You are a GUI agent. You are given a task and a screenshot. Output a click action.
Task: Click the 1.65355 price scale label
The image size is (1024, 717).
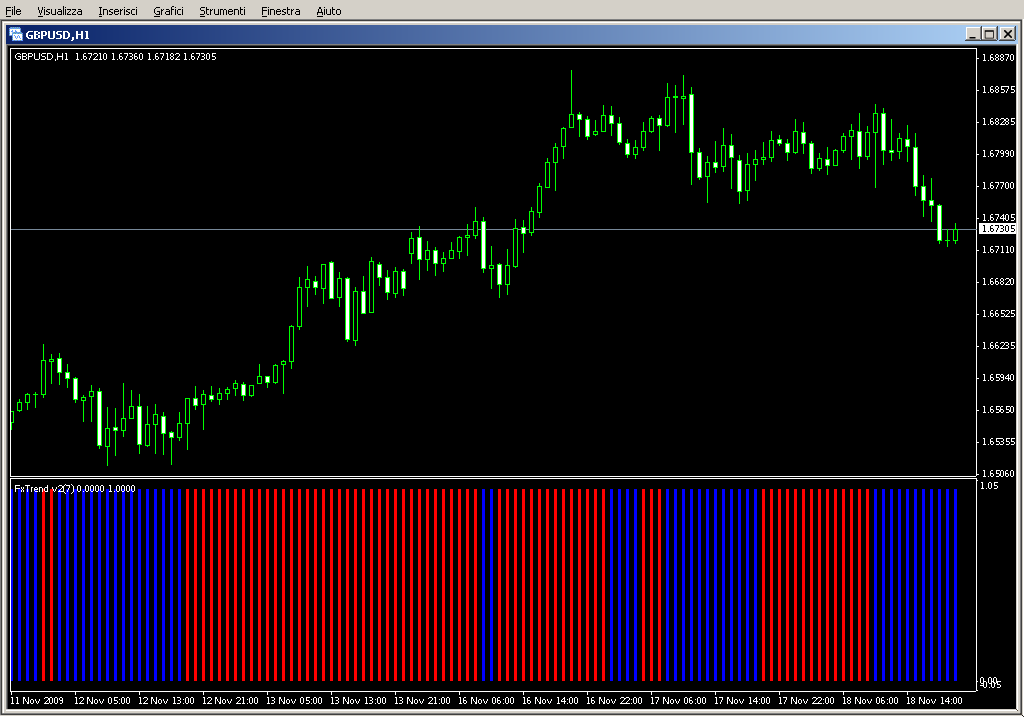[x=999, y=441]
